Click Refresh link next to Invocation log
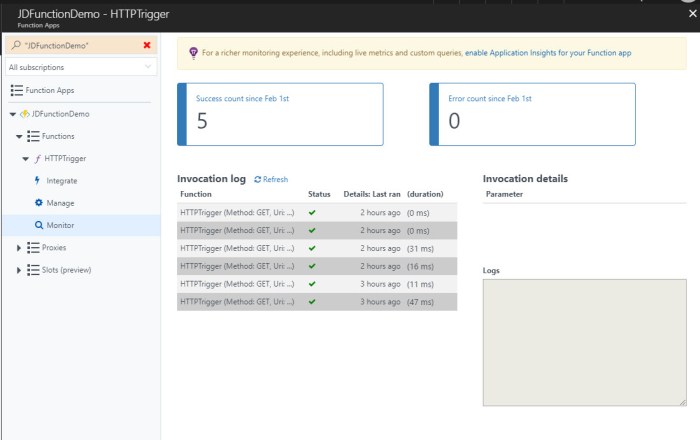This screenshot has width=700, height=440. [275, 180]
